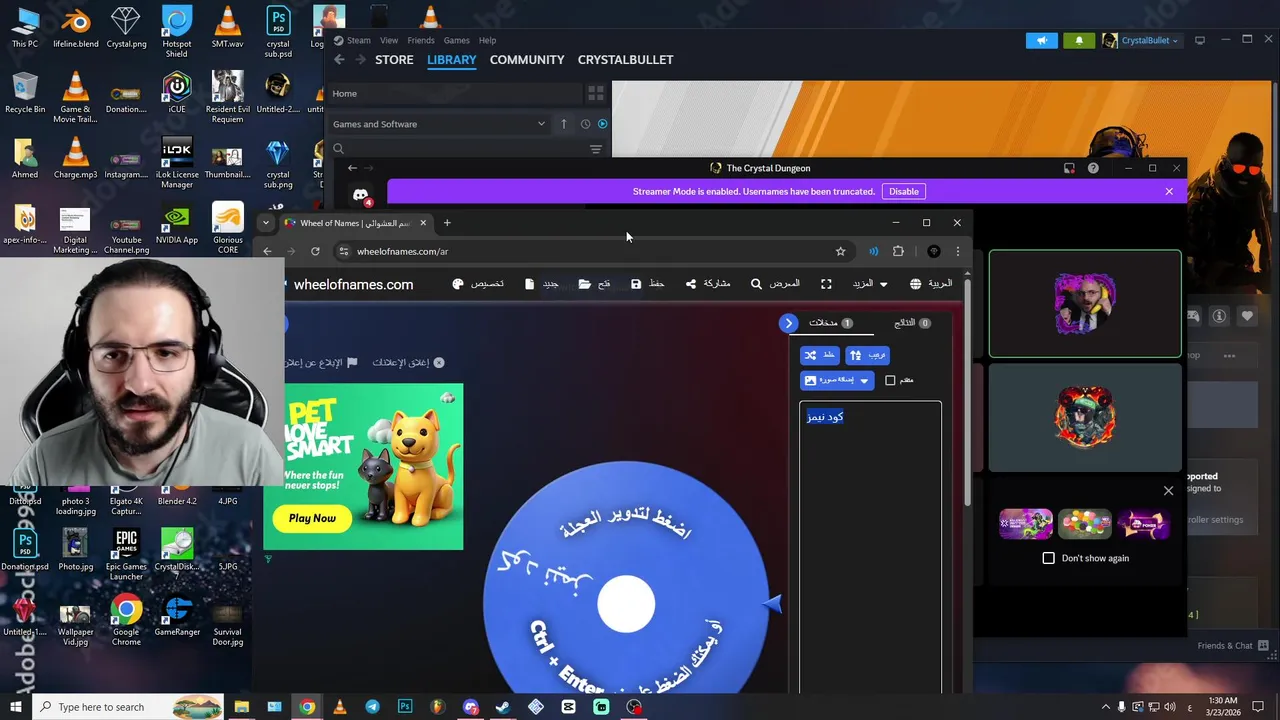This screenshot has width=1280, height=720.
Task: Open the Chrome profile avatar icon
Action: [x=934, y=251]
